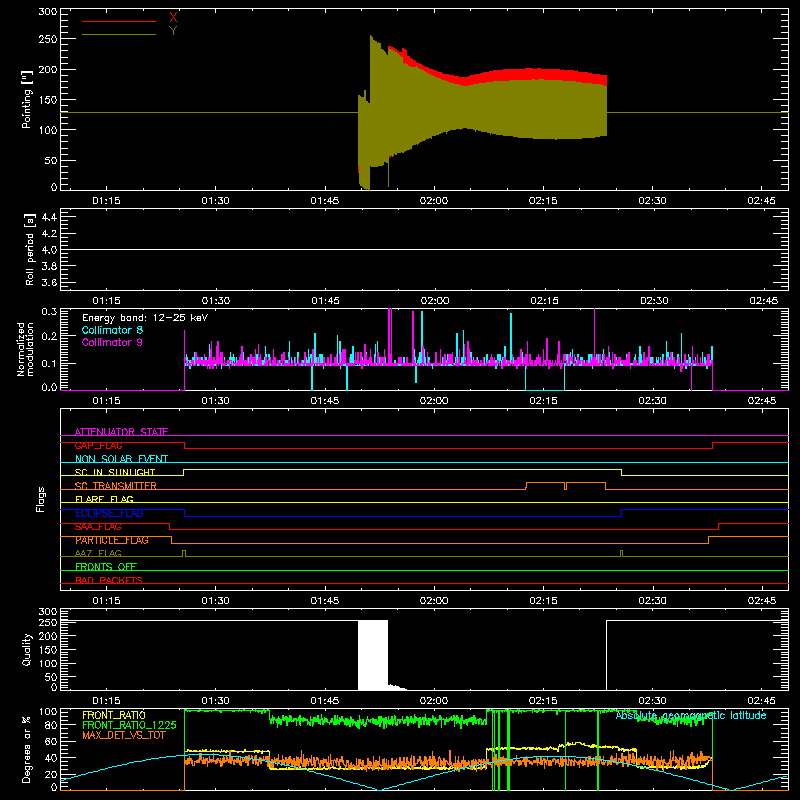Select the olive Y legend label
Image resolution: width=800 pixels, height=800 pixels.
tap(173, 31)
